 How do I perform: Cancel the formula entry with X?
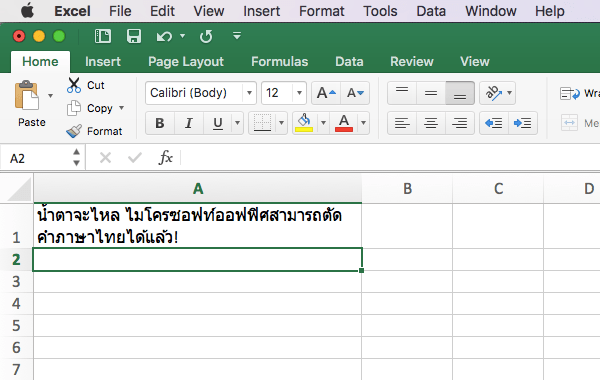click(105, 157)
